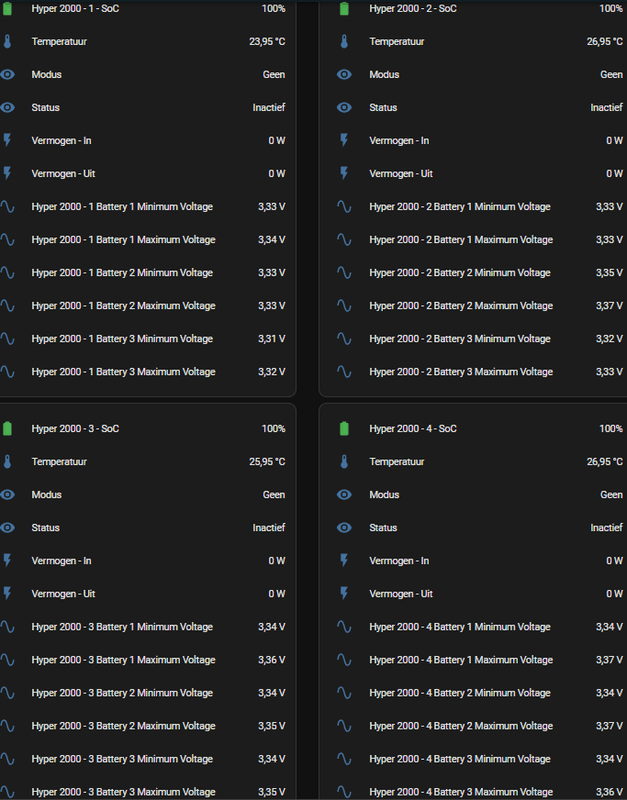The height and width of the screenshot is (800, 627).
Task: Click sine wave icon for Hyper 2000 - 1 Battery 1 Minimum Voltage
Action: (7, 207)
